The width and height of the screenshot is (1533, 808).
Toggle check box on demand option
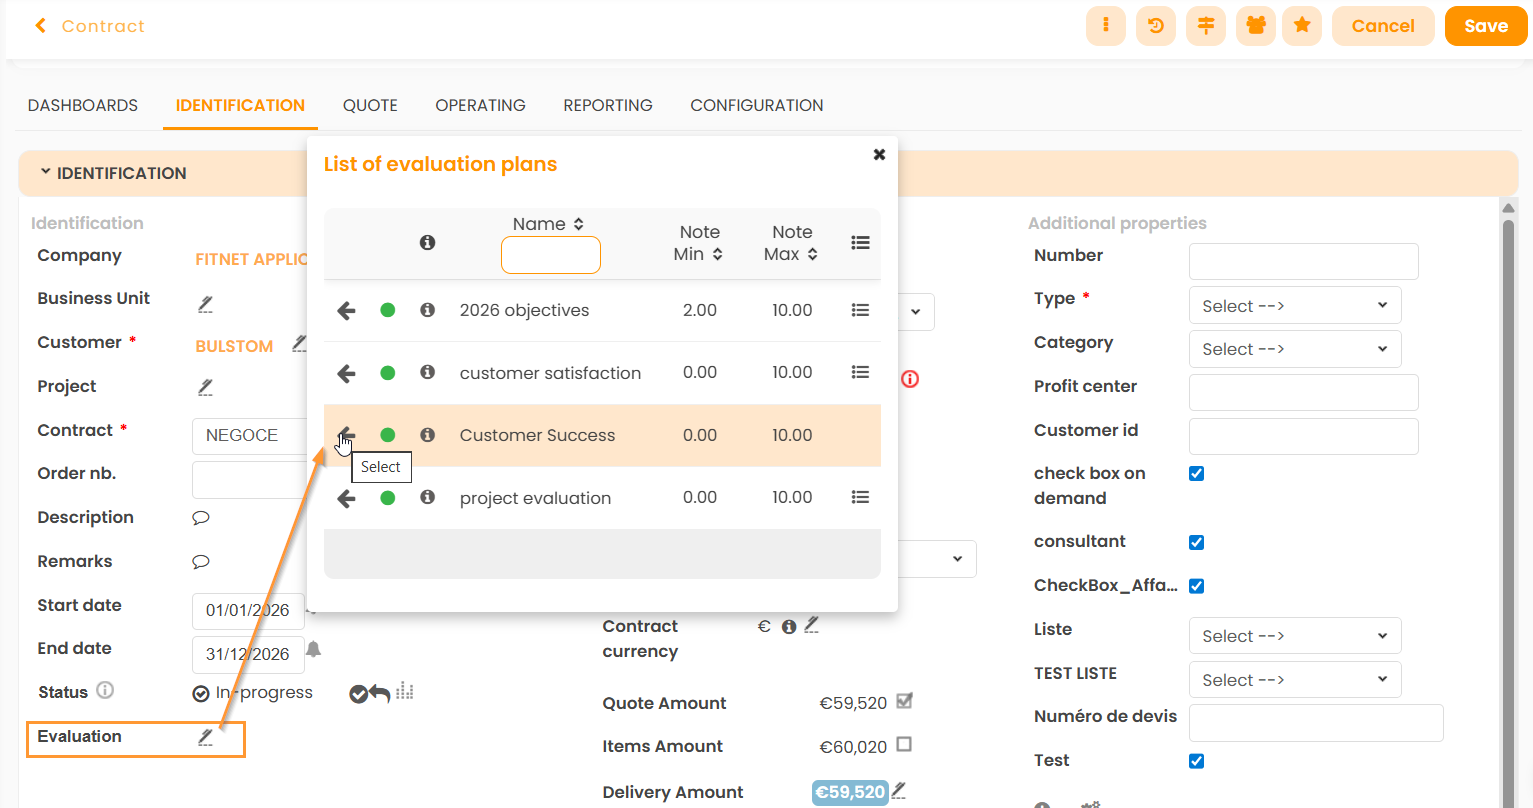coord(1196,474)
